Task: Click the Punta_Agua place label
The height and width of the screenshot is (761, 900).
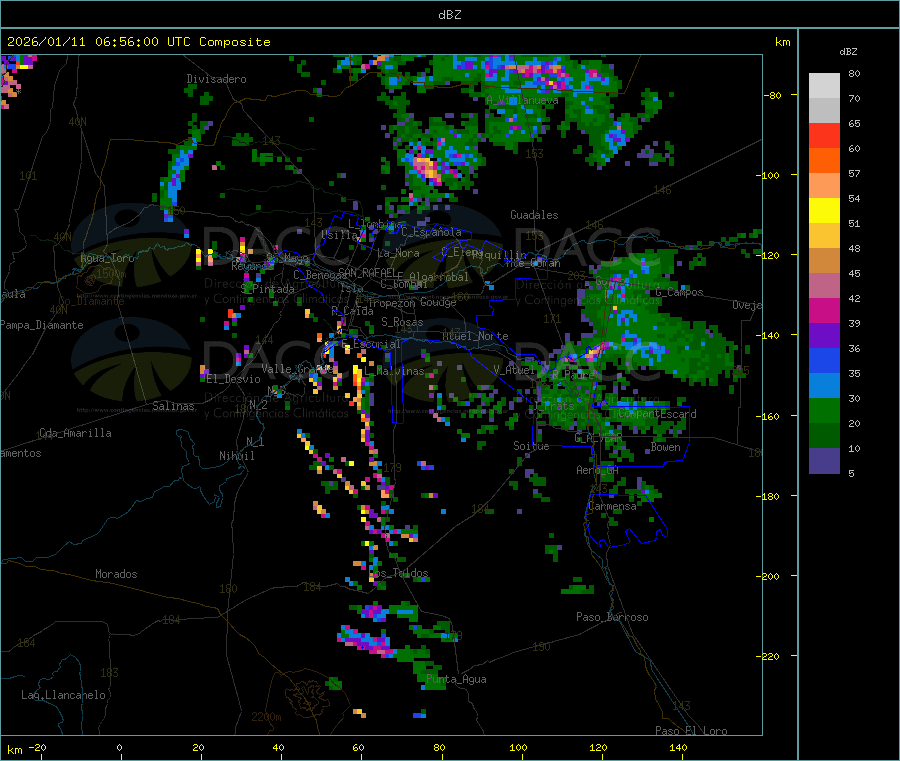Action: click(x=456, y=679)
